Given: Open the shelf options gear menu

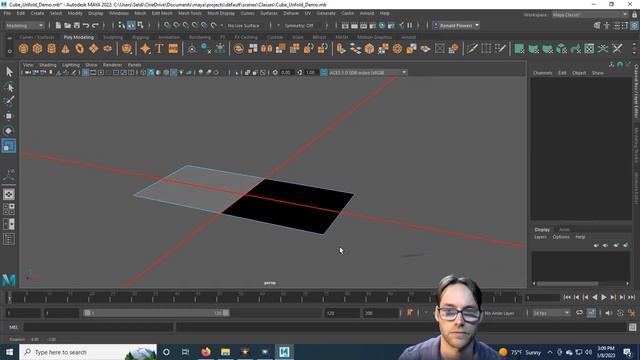Looking at the screenshot, I should point(9,51).
